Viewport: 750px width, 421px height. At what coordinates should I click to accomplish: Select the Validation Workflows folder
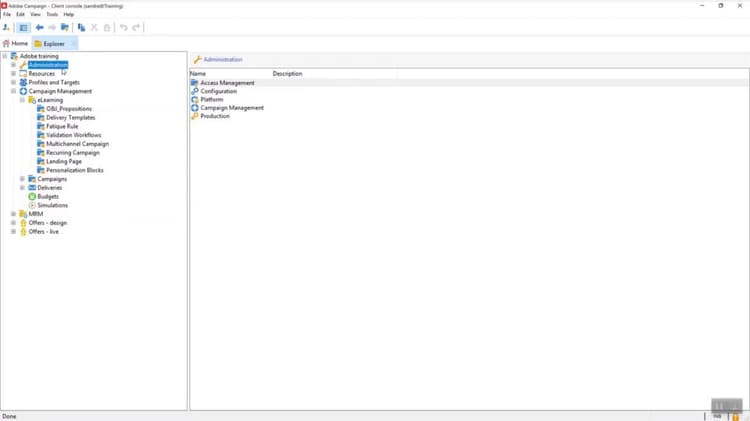(x=74, y=135)
